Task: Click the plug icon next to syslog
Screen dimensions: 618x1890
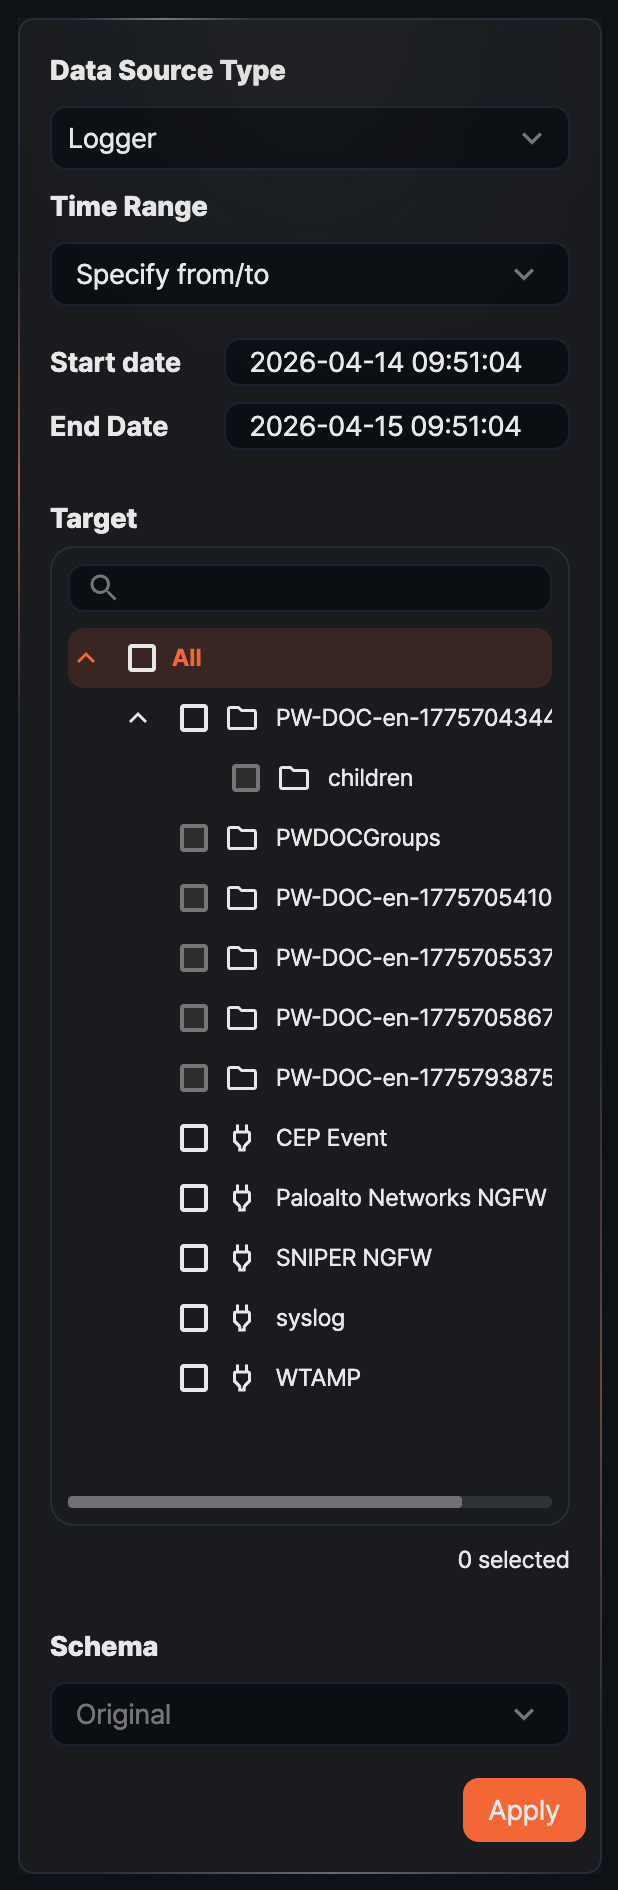Action: click(242, 1318)
